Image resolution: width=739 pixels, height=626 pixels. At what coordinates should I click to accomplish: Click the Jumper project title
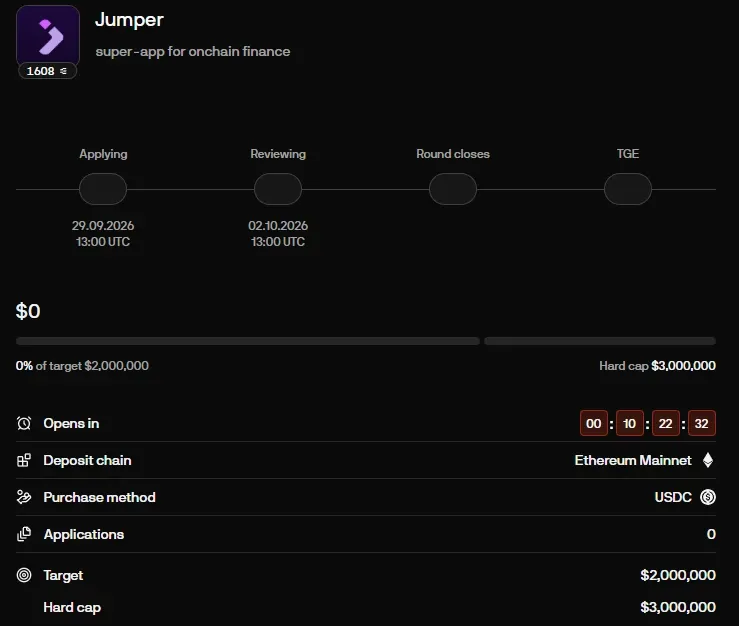click(129, 20)
